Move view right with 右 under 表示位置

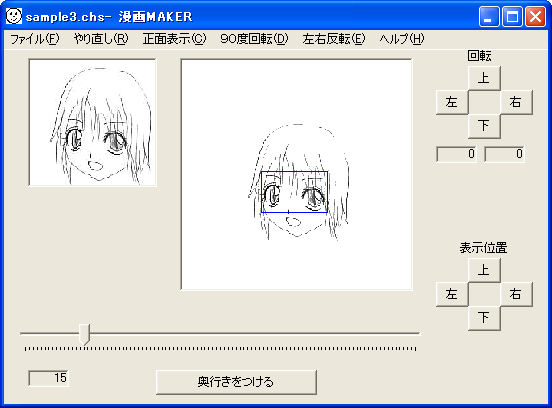516,294
